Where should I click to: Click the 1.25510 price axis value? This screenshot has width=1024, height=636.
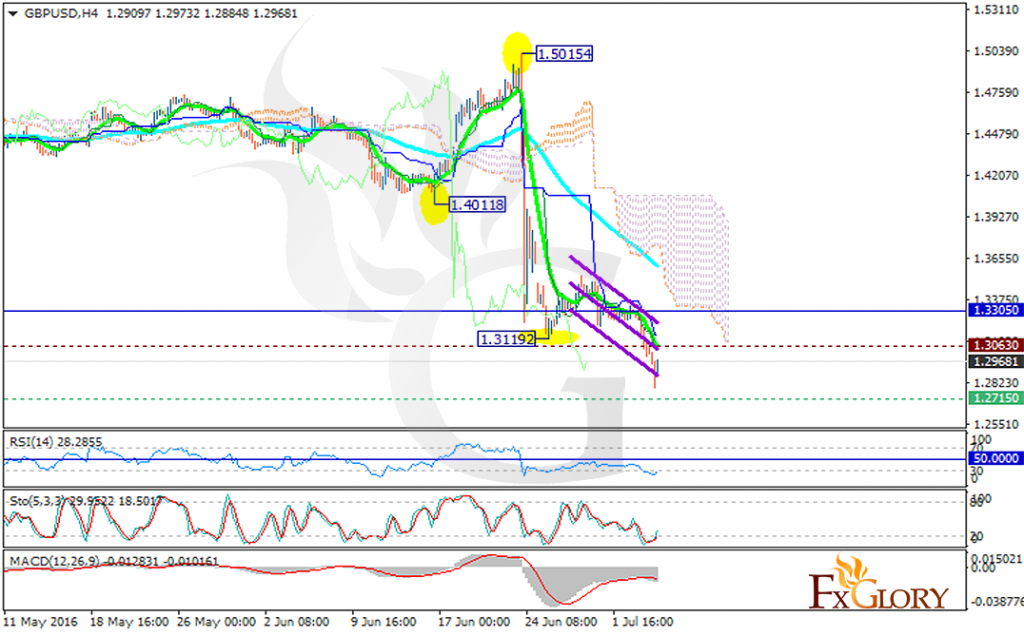[x=996, y=424]
